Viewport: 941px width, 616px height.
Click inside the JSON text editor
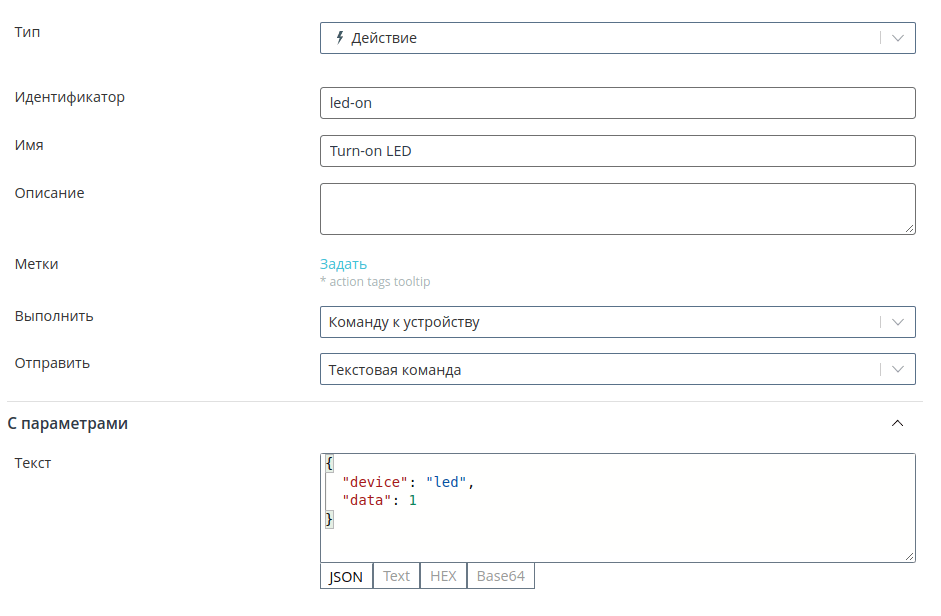[618, 508]
